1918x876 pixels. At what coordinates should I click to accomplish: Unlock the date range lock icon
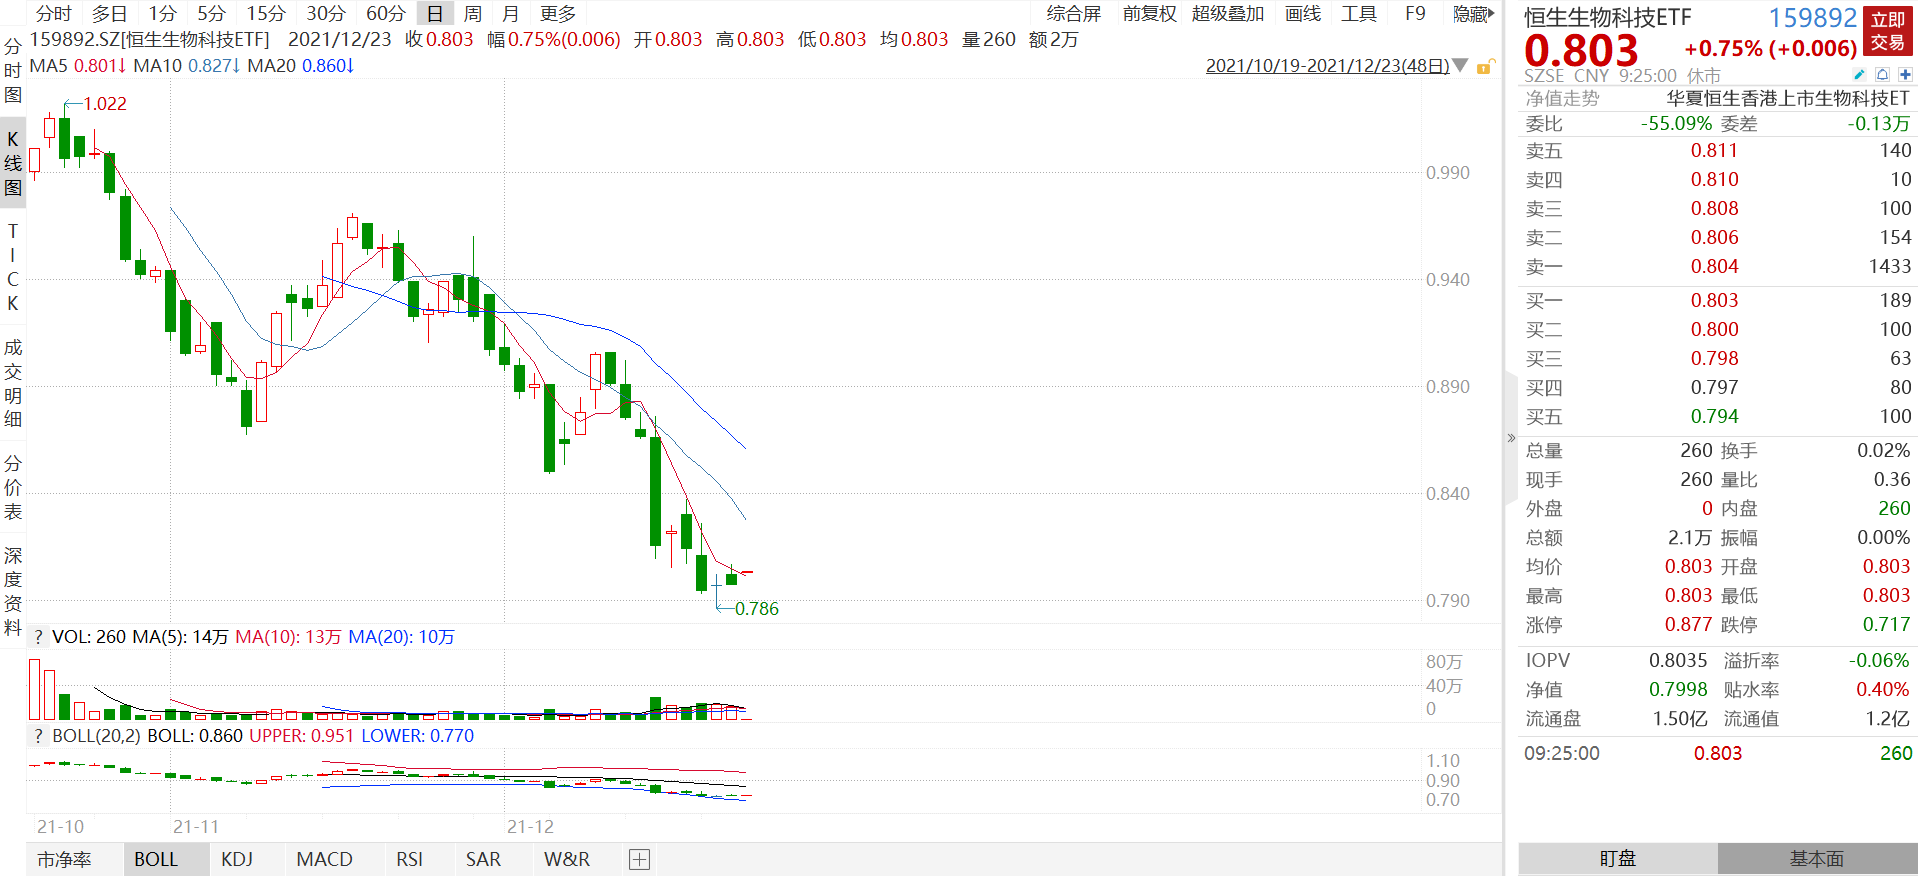click(x=1486, y=67)
